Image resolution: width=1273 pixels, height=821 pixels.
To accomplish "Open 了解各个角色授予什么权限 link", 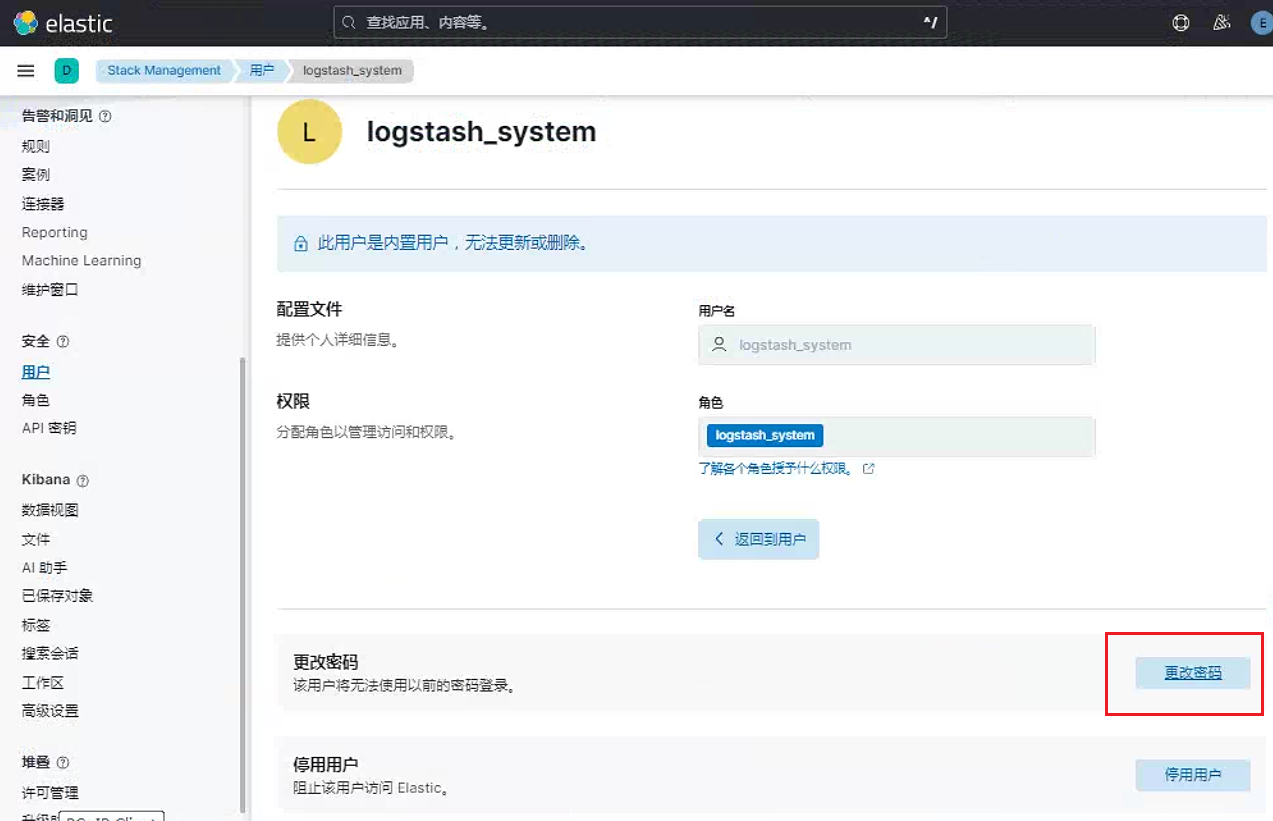I will point(776,468).
